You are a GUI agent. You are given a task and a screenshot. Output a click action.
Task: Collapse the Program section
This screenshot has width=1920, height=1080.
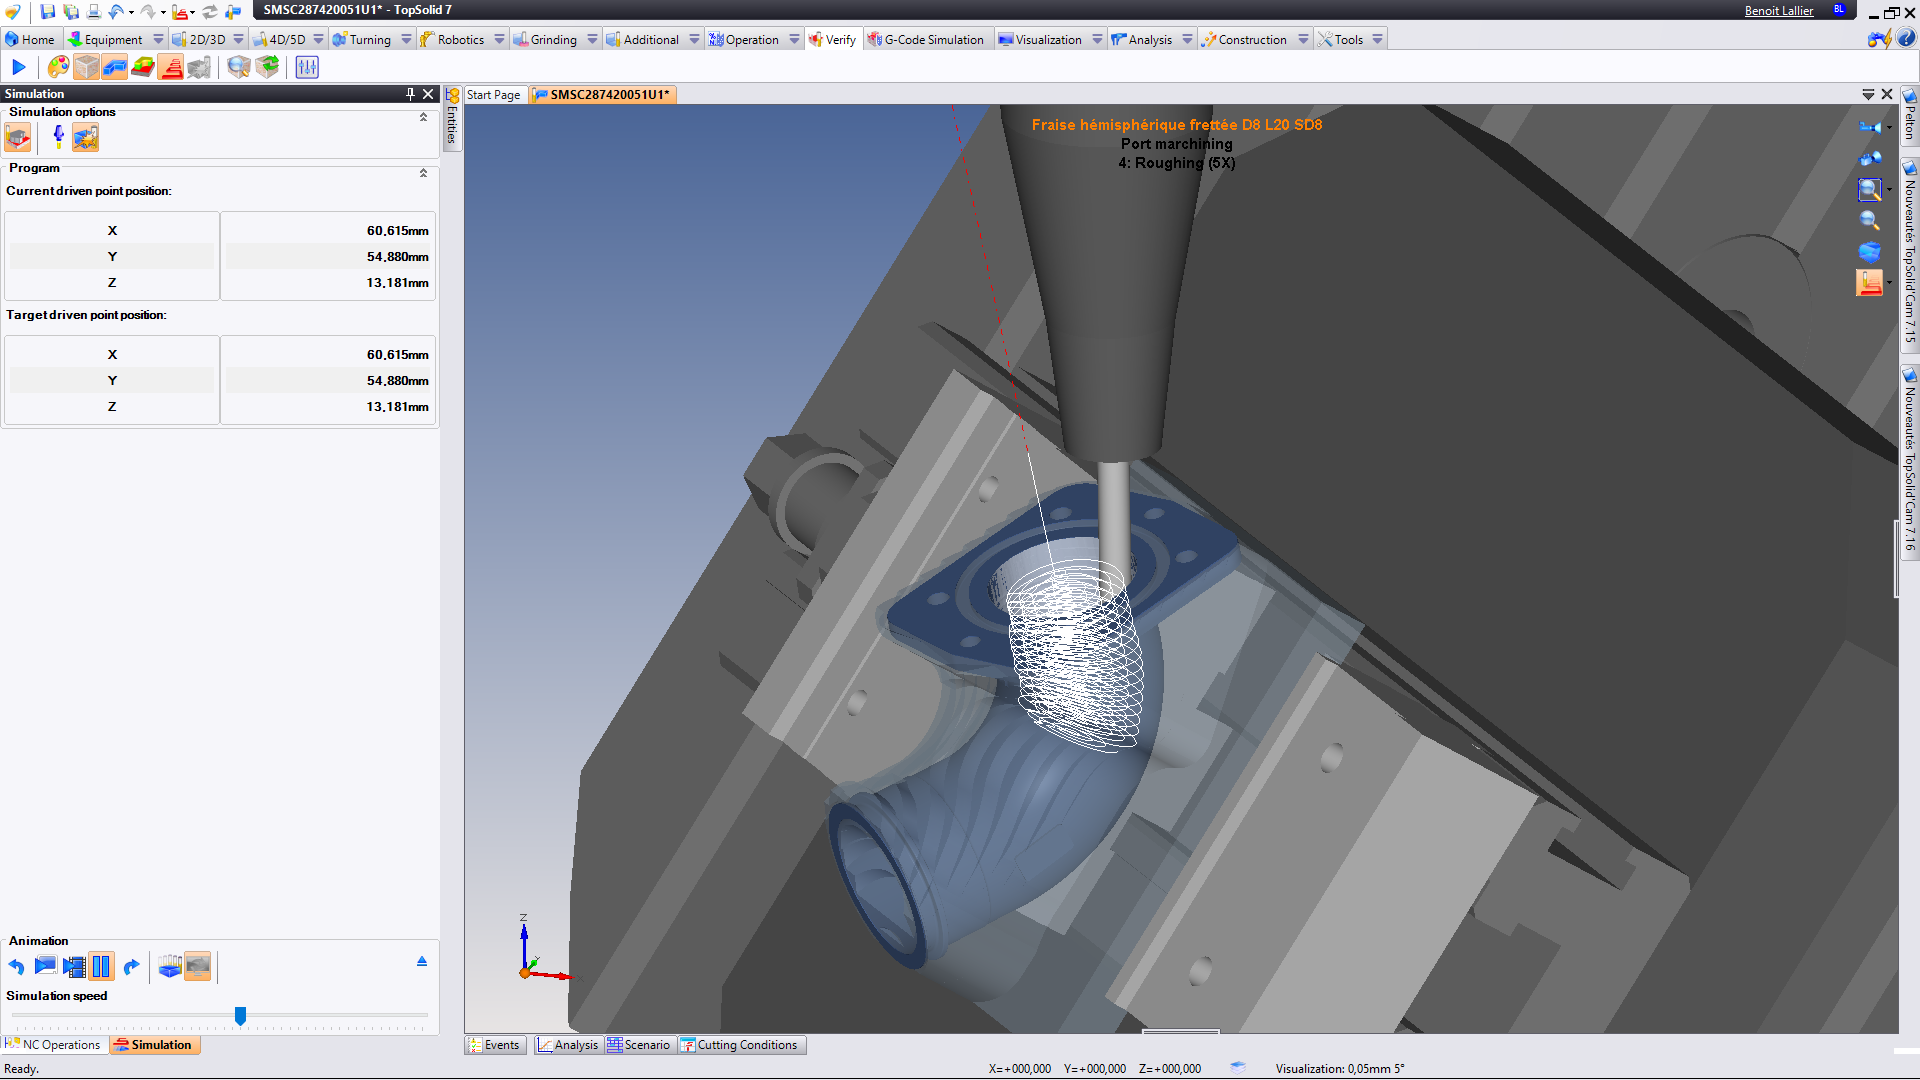pyautogui.click(x=423, y=173)
